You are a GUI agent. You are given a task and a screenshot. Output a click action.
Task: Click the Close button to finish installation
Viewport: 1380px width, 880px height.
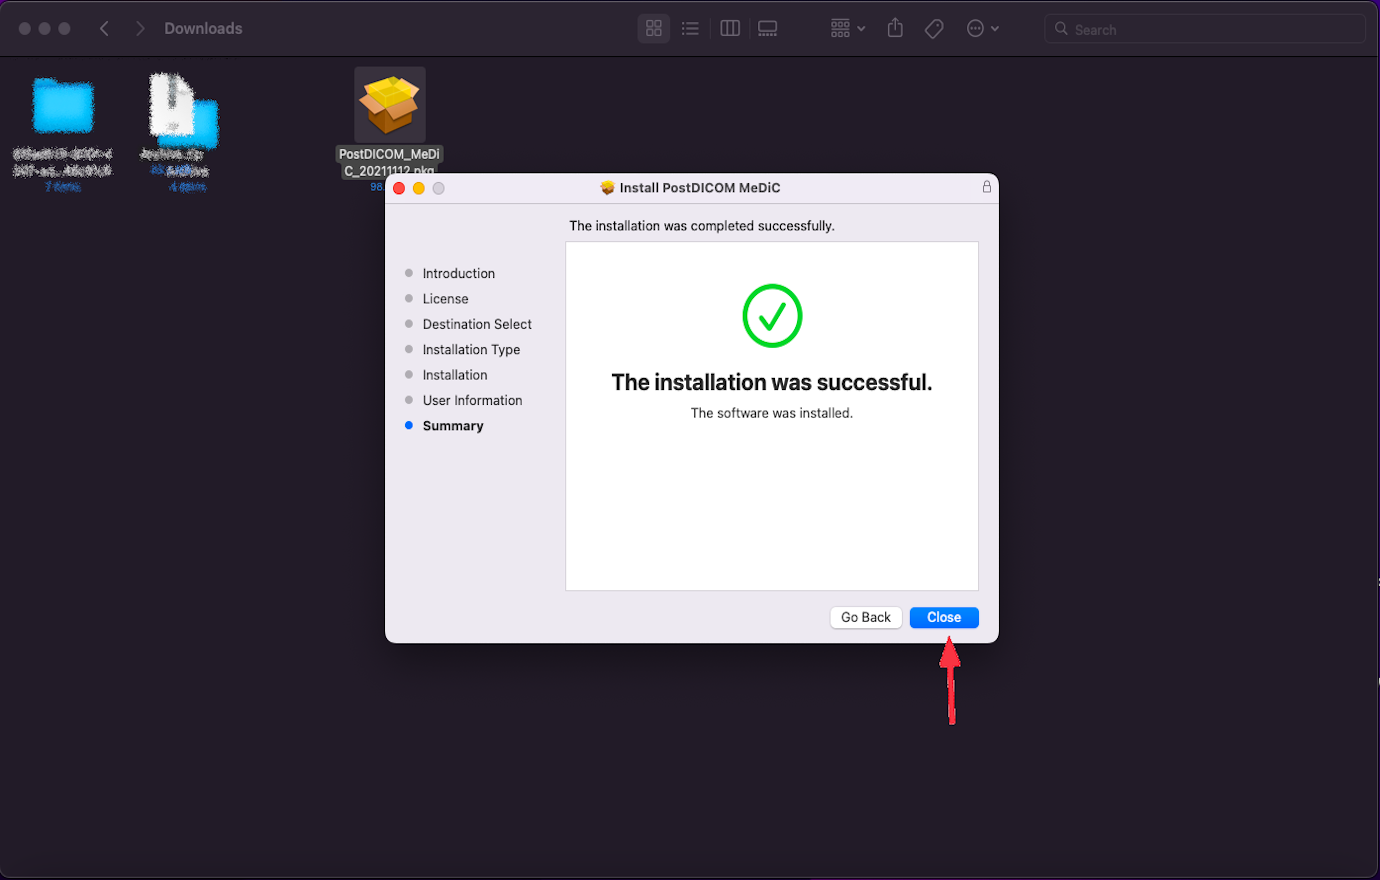[x=943, y=617]
